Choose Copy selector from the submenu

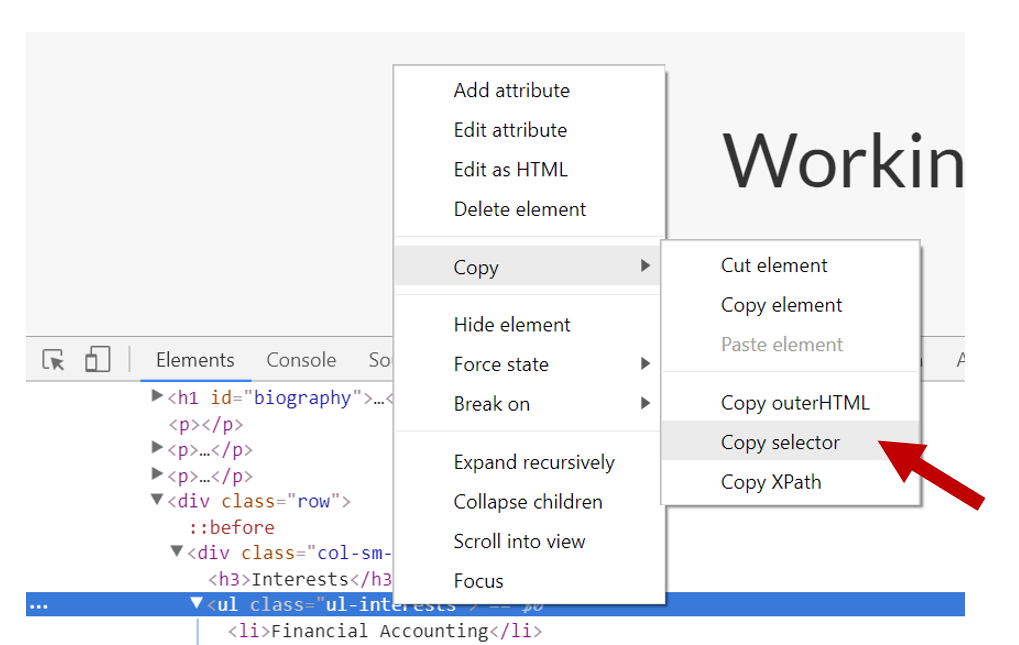click(780, 442)
